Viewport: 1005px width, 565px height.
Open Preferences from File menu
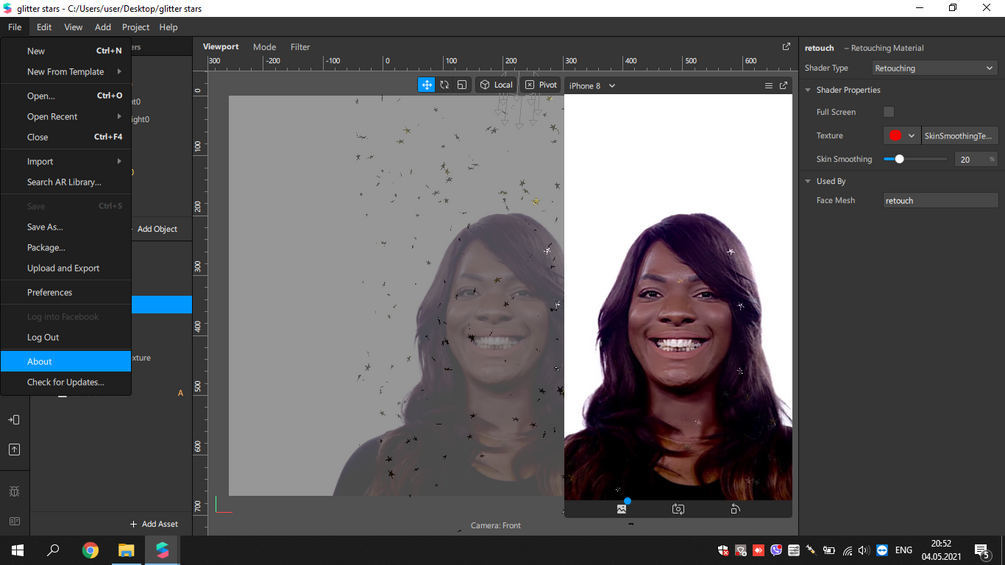pyautogui.click(x=66, y=292)
